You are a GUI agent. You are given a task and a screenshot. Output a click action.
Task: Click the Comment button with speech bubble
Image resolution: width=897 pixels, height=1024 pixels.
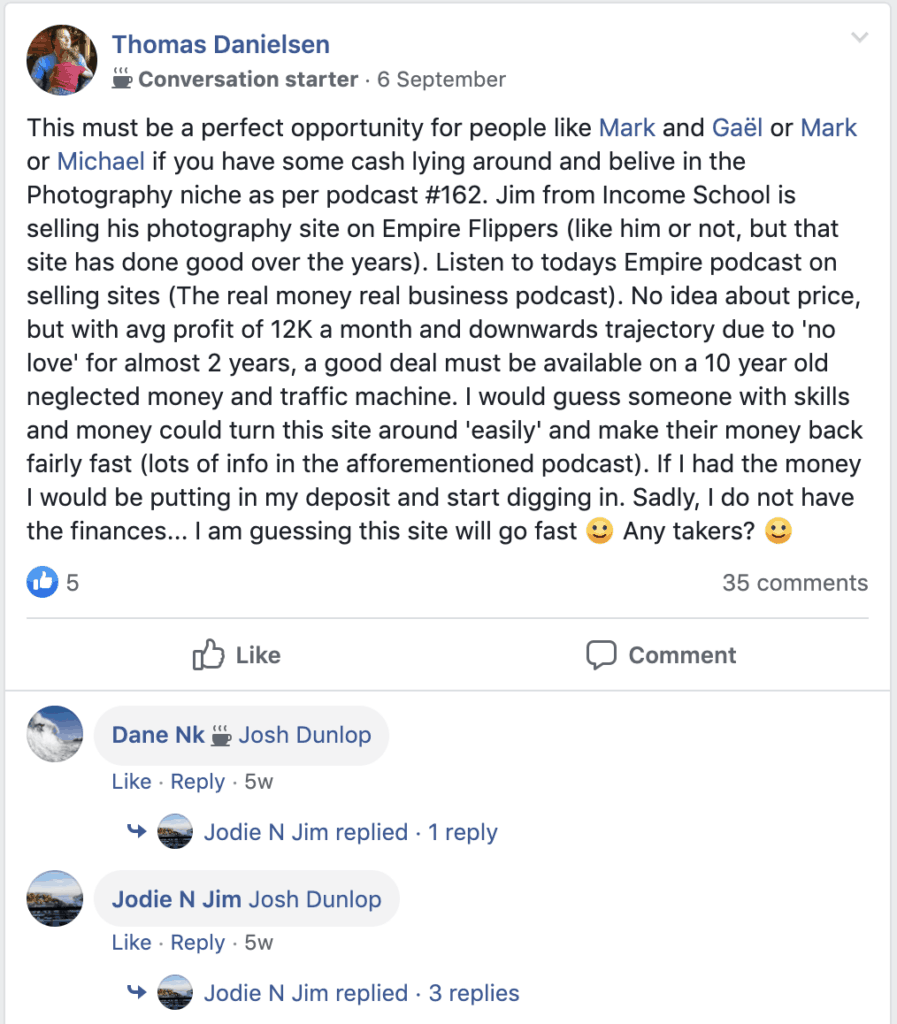click(x=661, y=655)
